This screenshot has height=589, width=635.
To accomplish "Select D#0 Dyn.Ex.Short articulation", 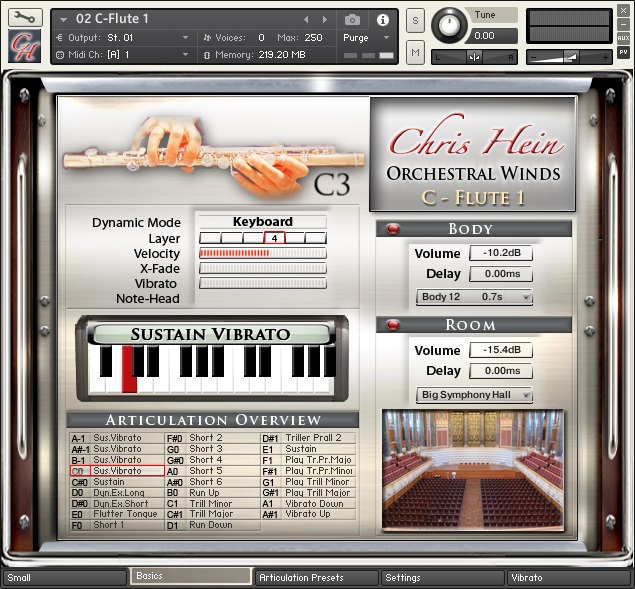I will coord(117,504).
